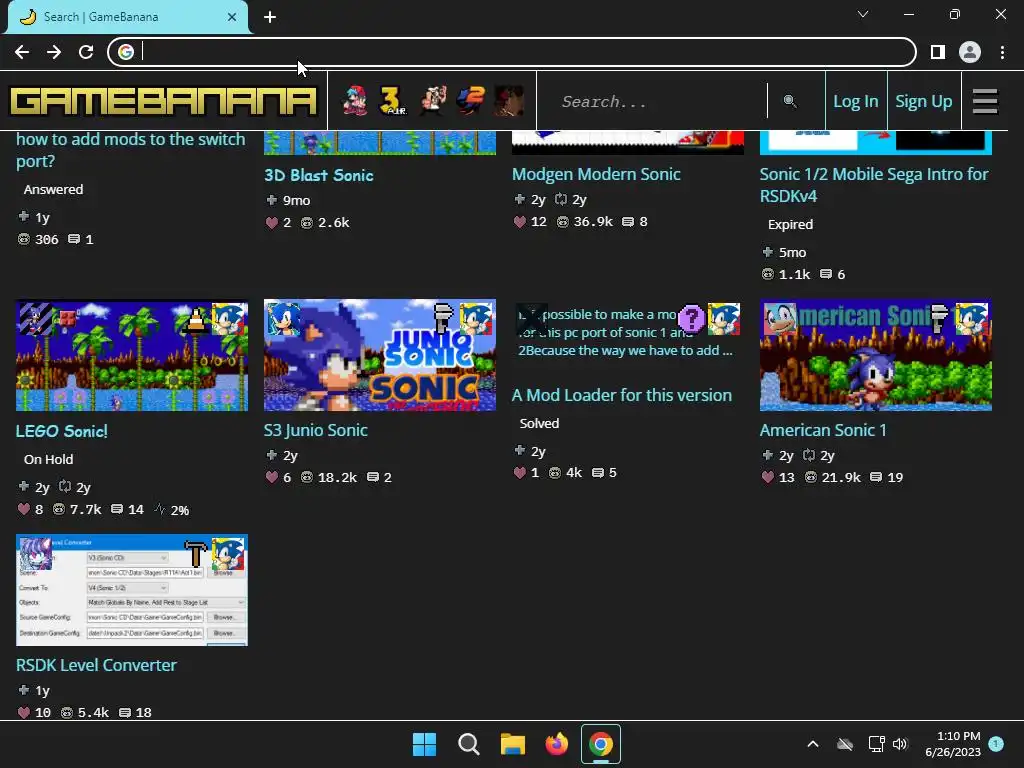Click the Mod Loader question preview text
The width and height of the screenshot is (1024, 768).
coord(625,333)
